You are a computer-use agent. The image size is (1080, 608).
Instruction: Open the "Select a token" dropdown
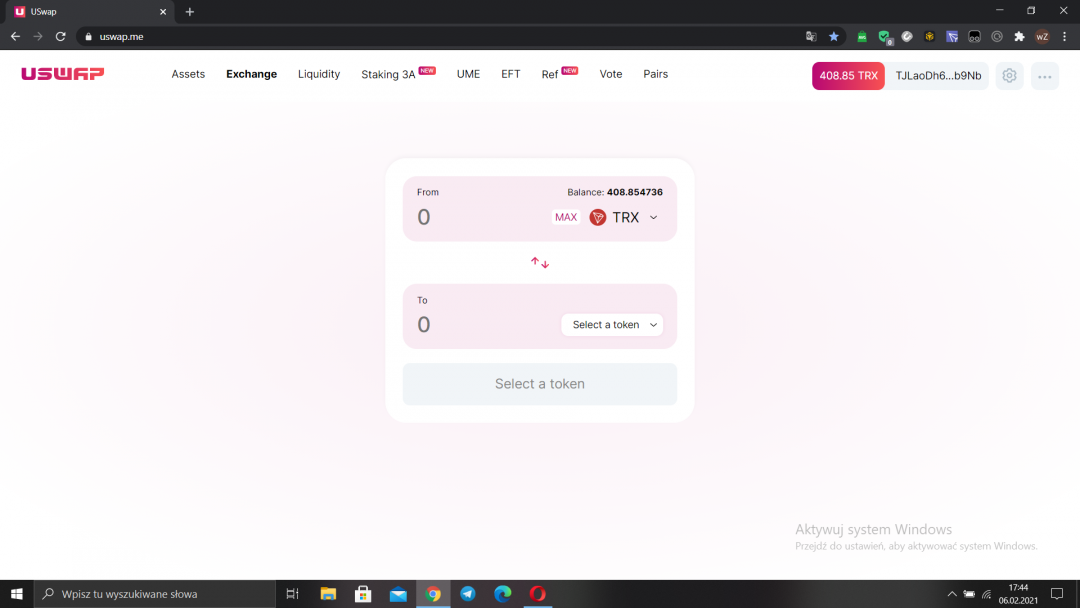612,325
